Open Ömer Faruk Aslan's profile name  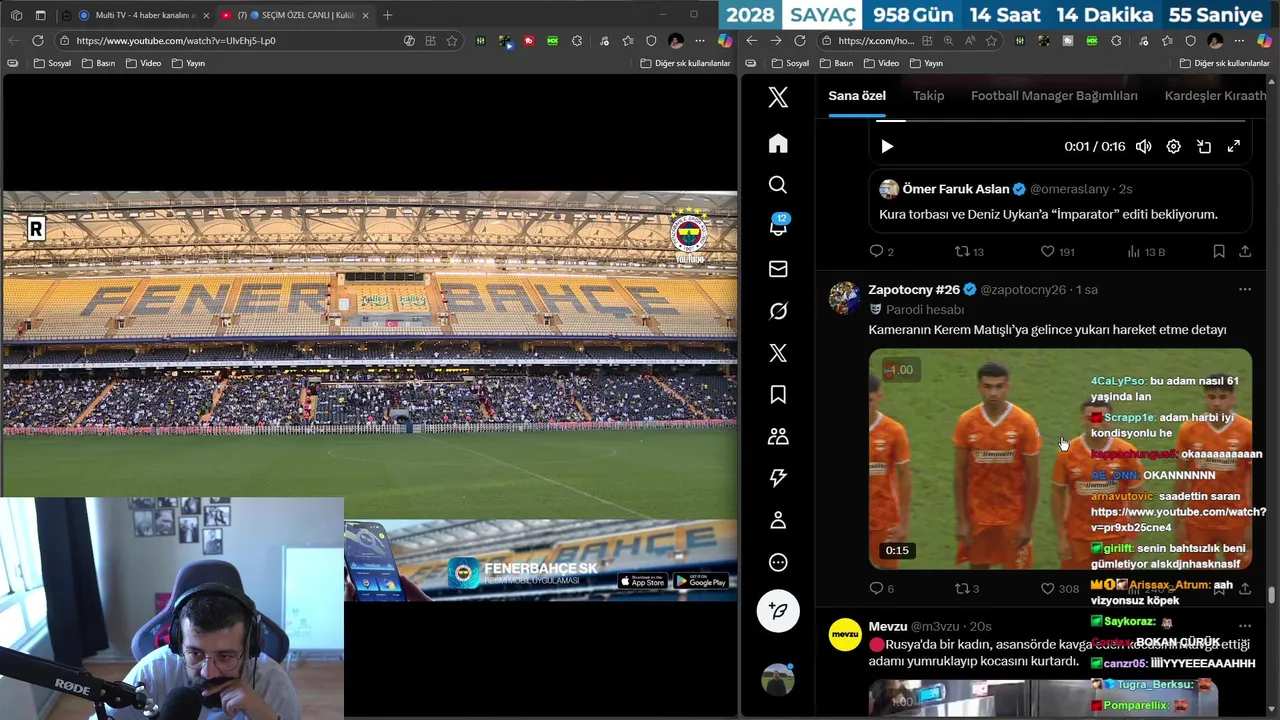coord(955,189)
